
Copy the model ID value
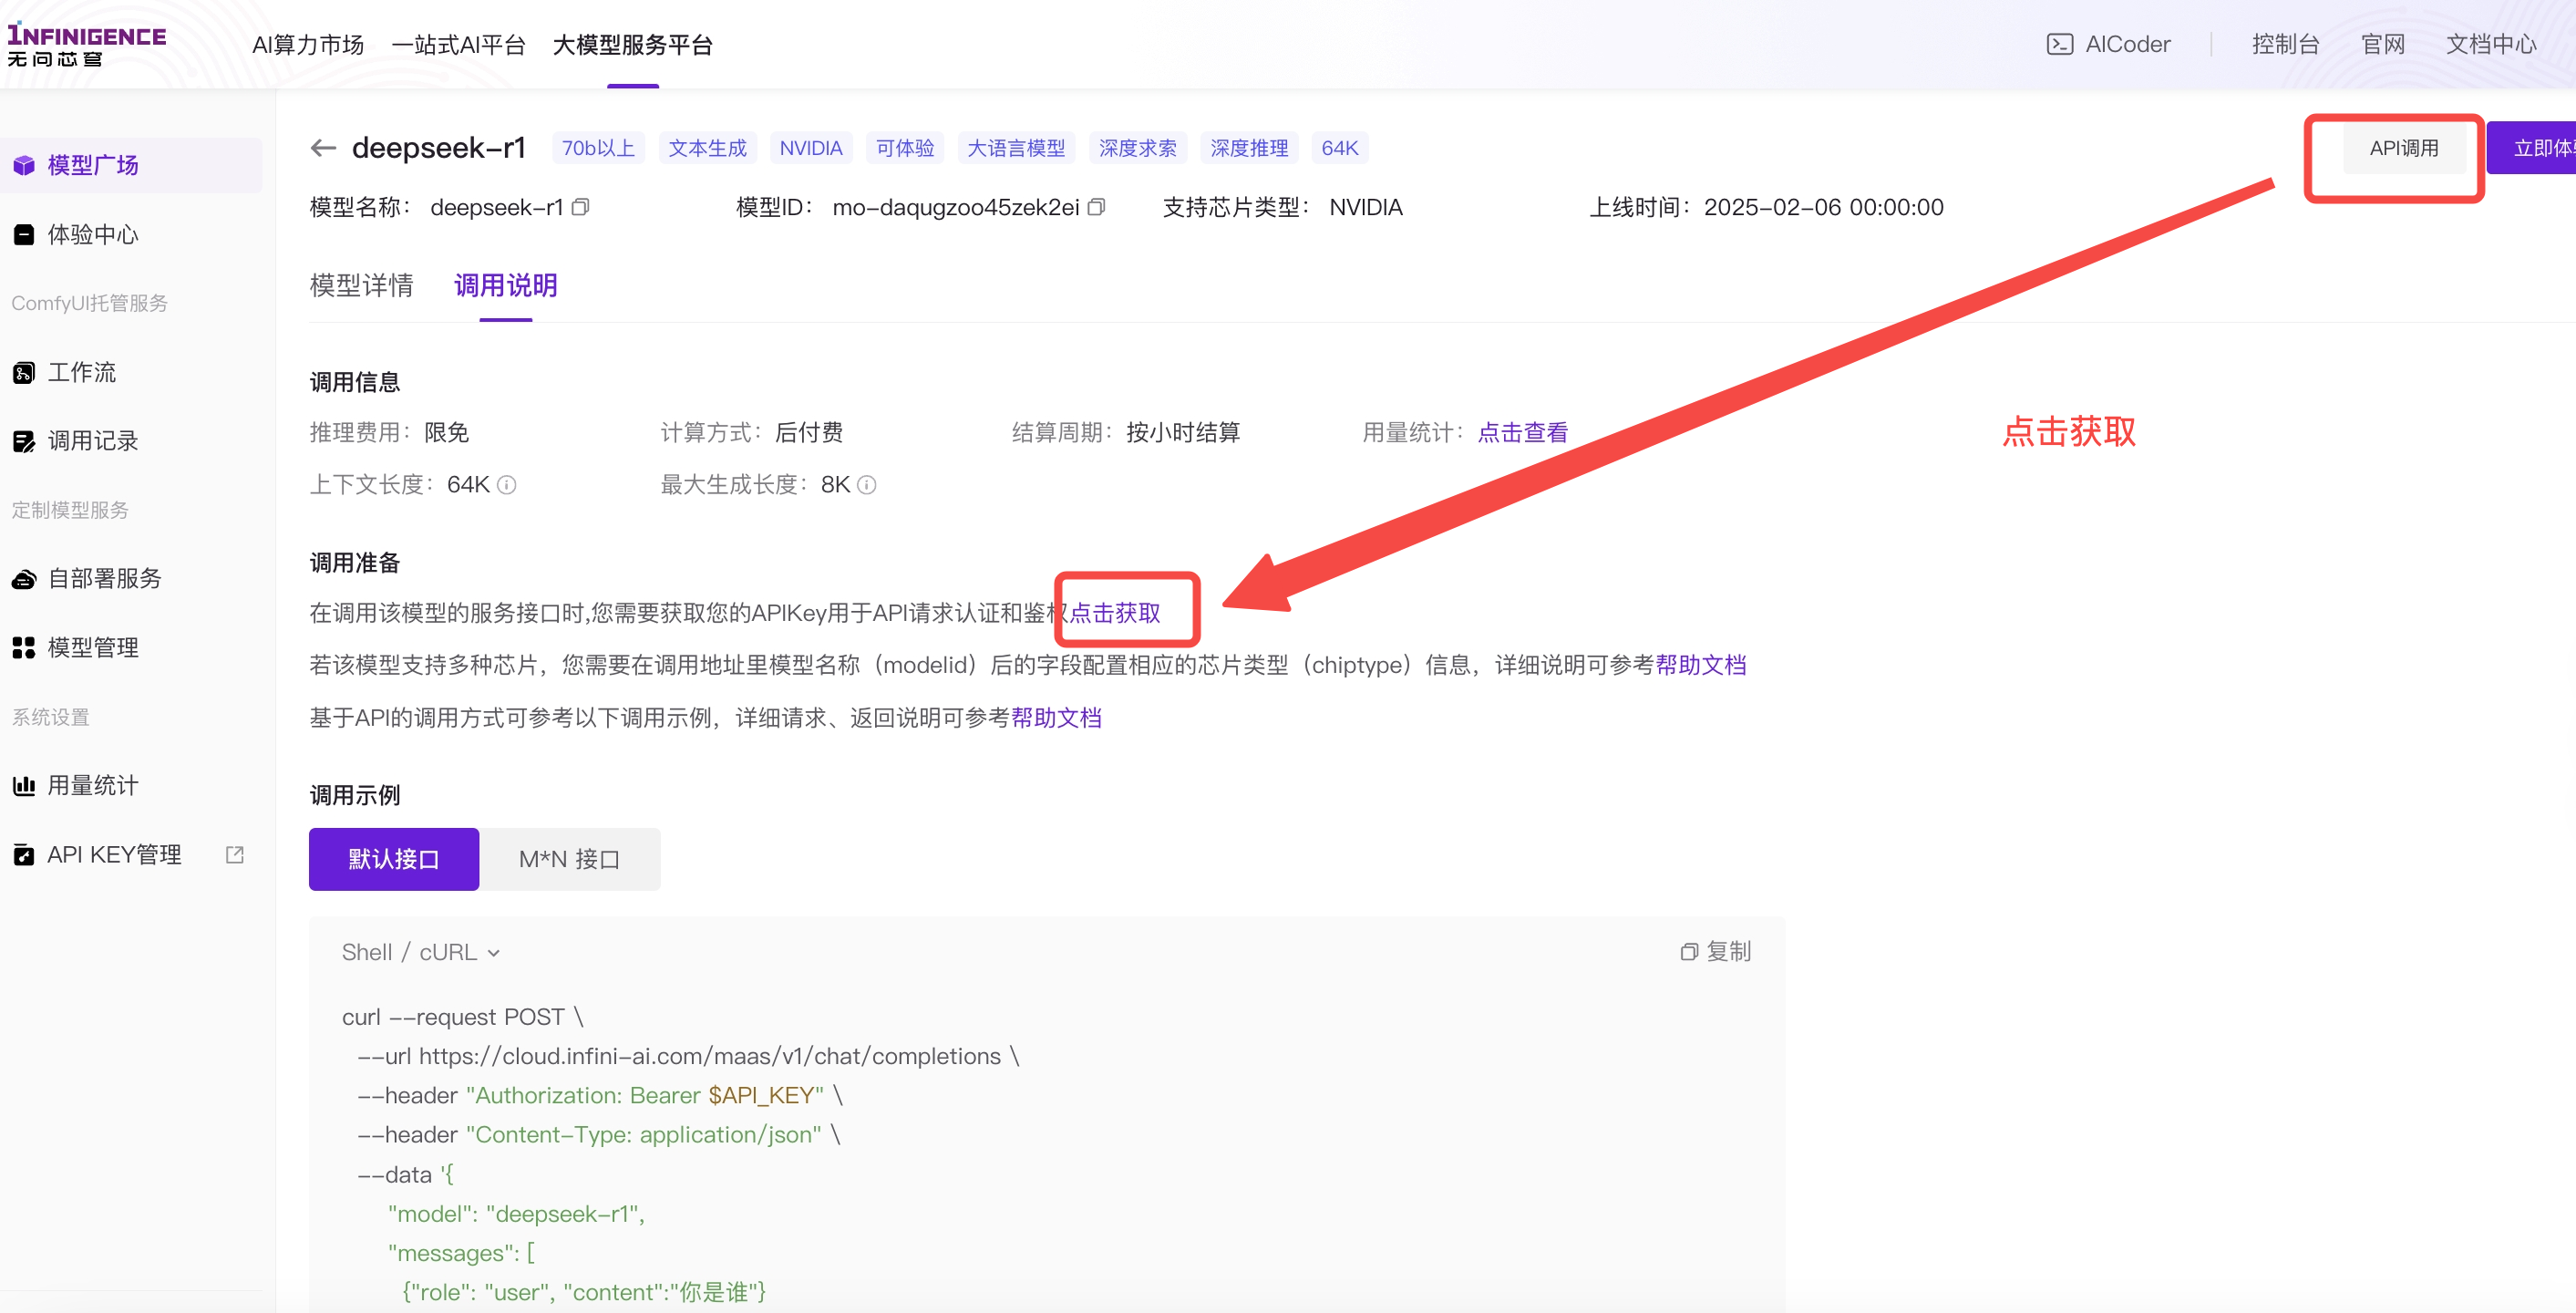[1097, 207]
